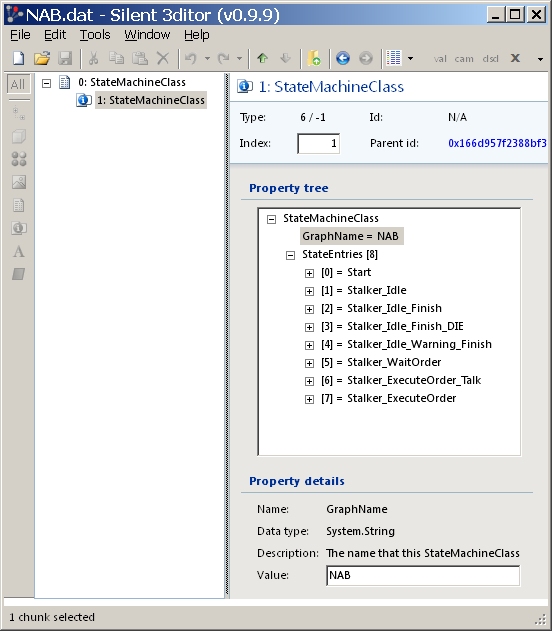Click the bold X toolbar button
The width and height of the screenshot is (552, 631).
(515, 58)
